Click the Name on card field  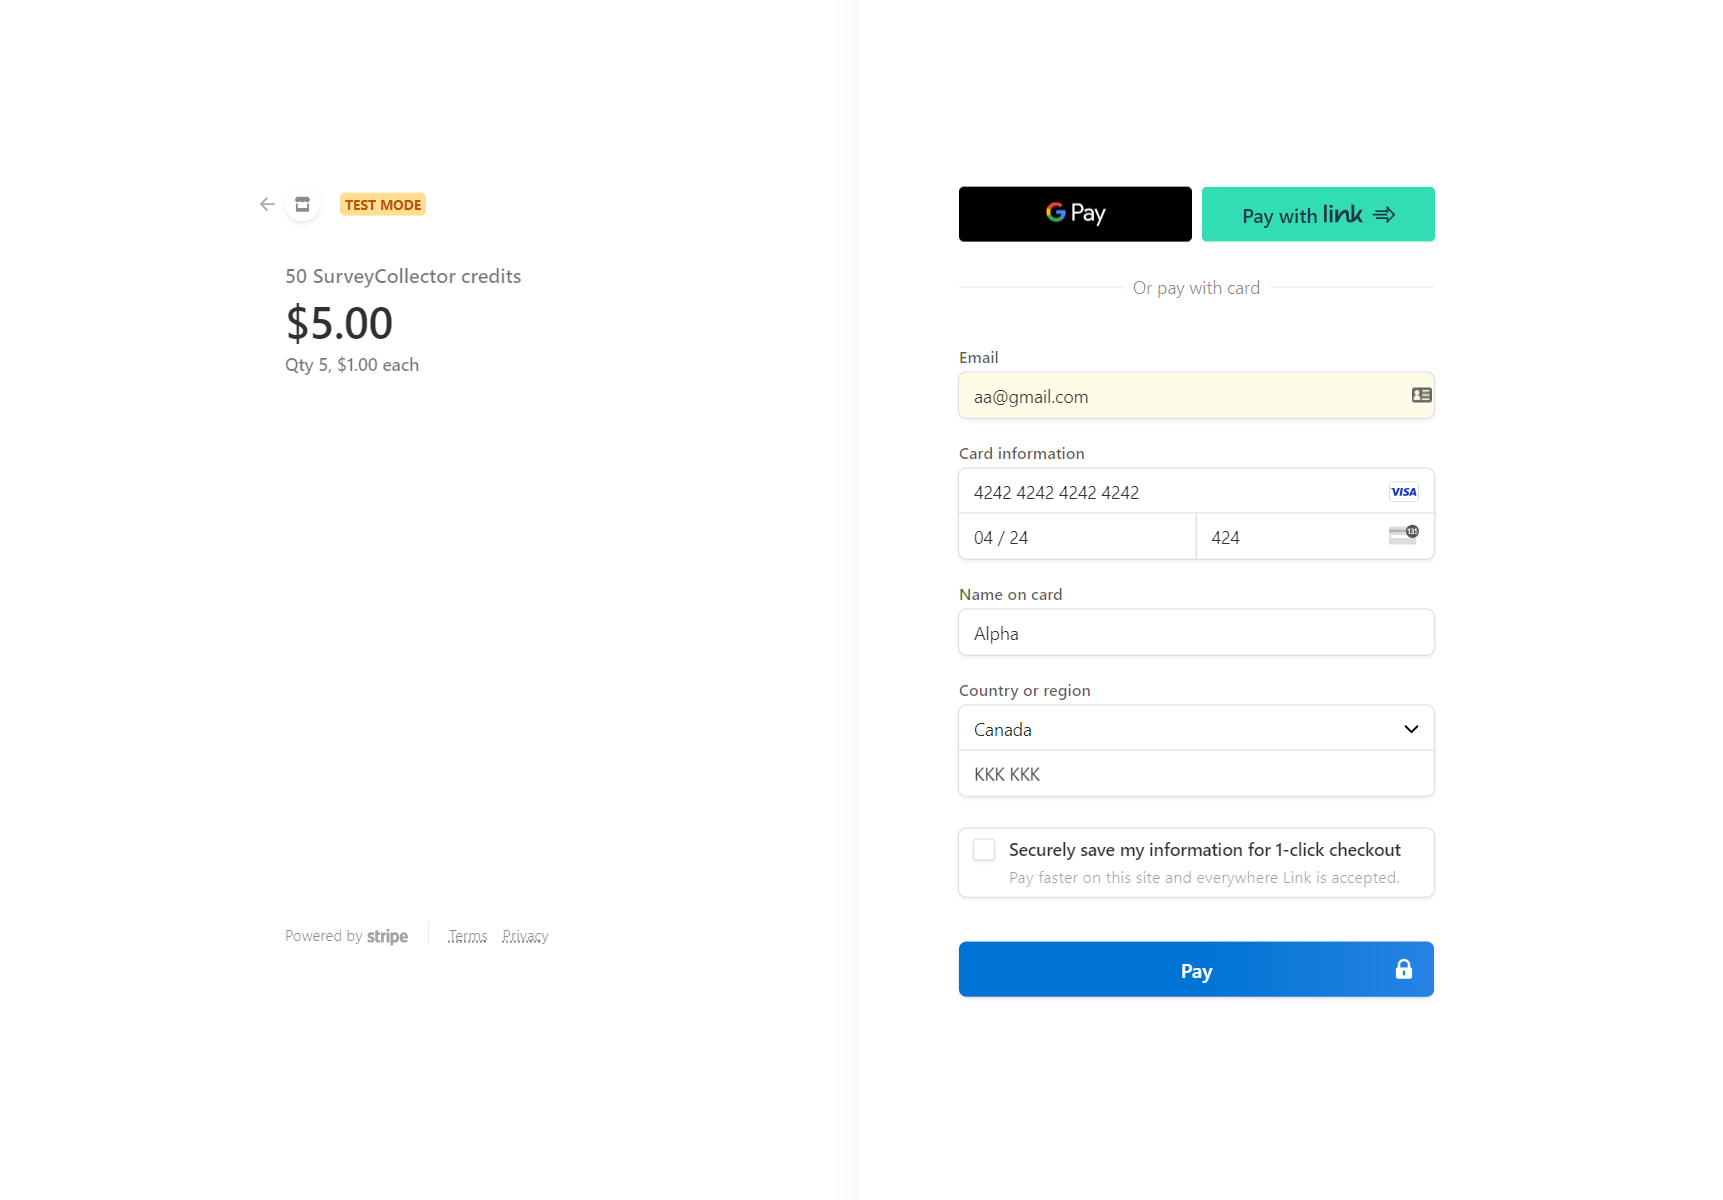(x=1196, y=633)
